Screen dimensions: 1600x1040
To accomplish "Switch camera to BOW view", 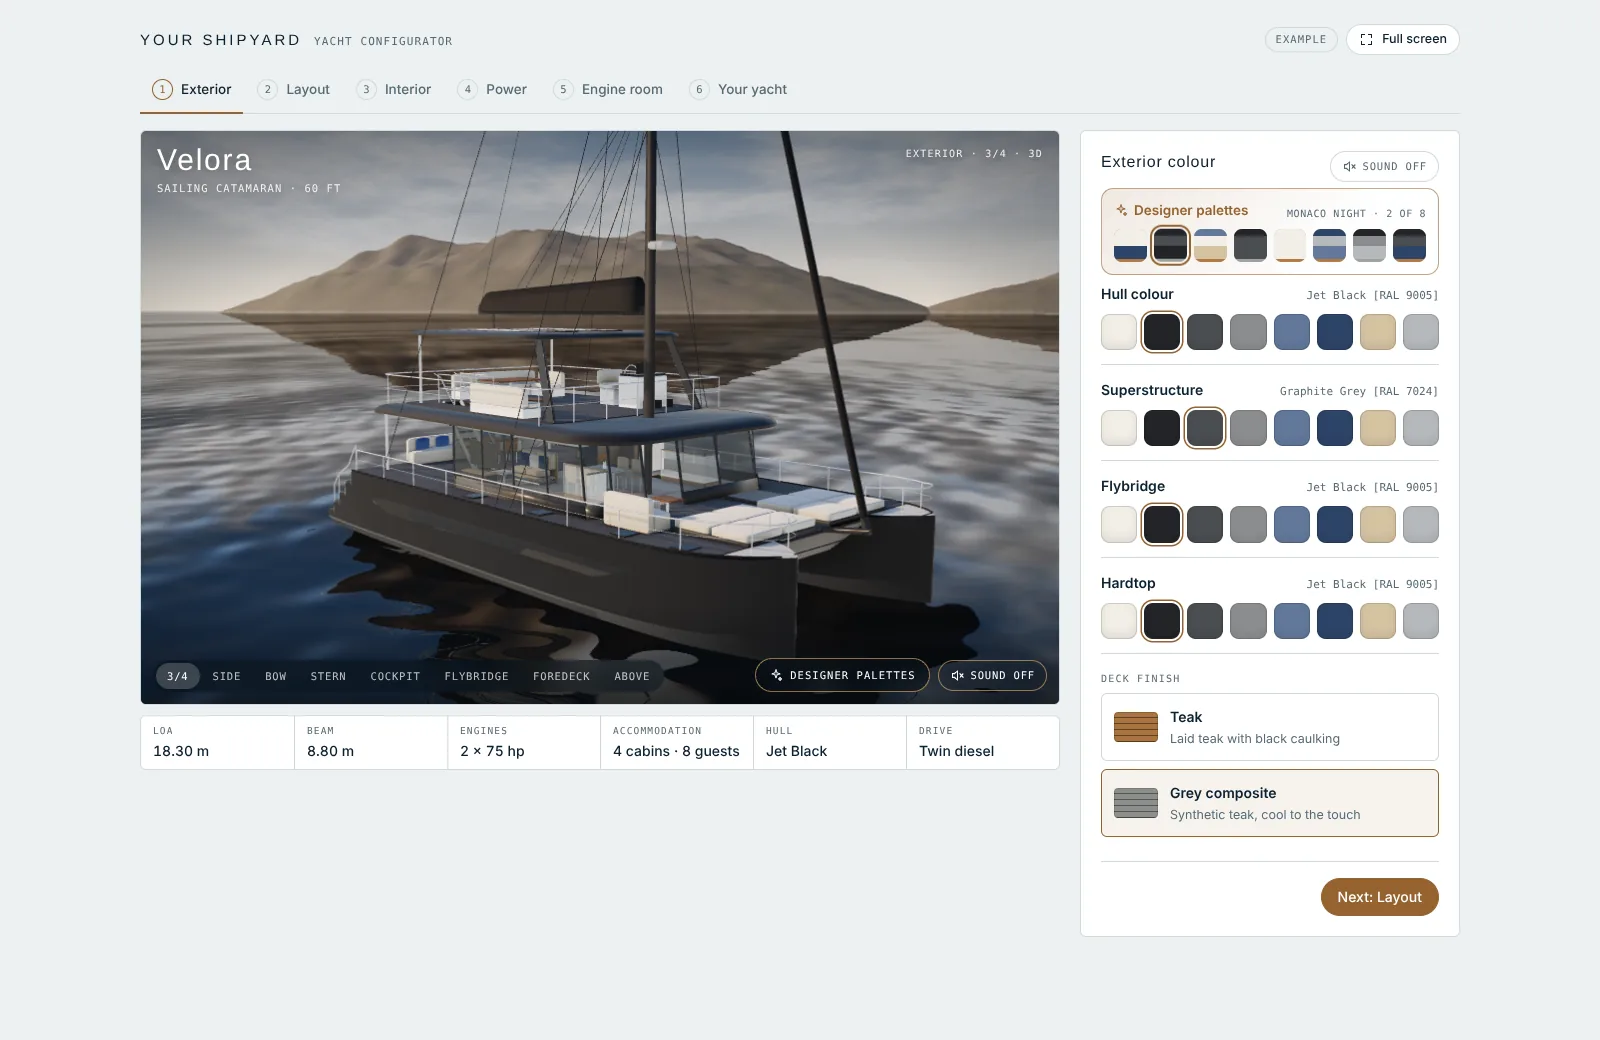I will tap(276, 676).
